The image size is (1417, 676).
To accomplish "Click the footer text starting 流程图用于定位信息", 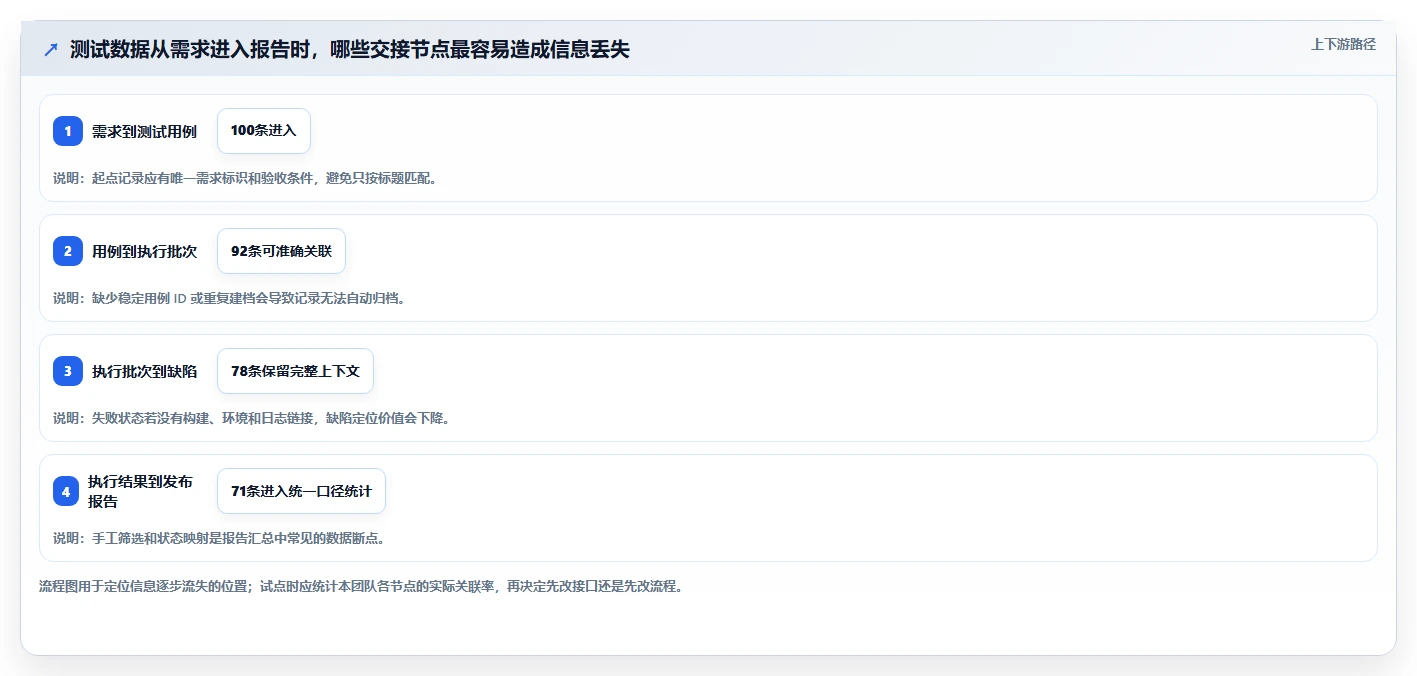I will click(x=362, y=586).
